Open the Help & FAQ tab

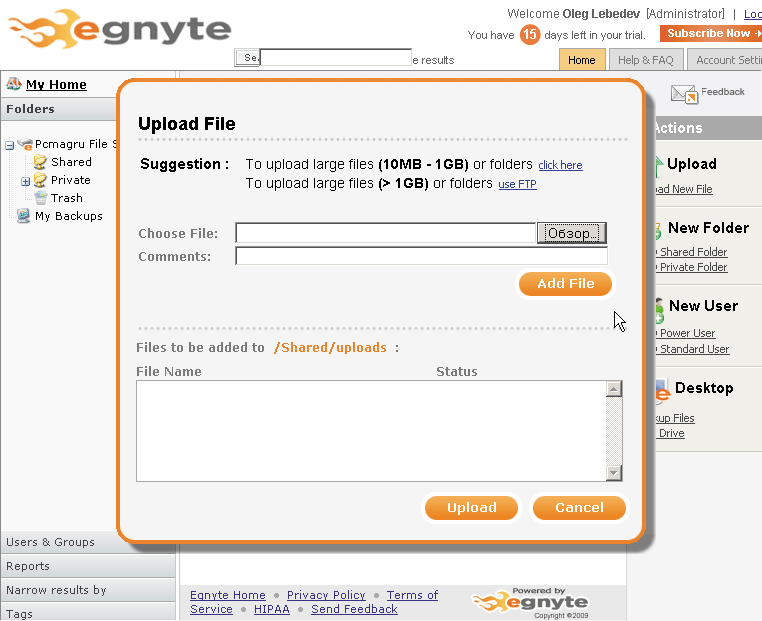(646, 60)
